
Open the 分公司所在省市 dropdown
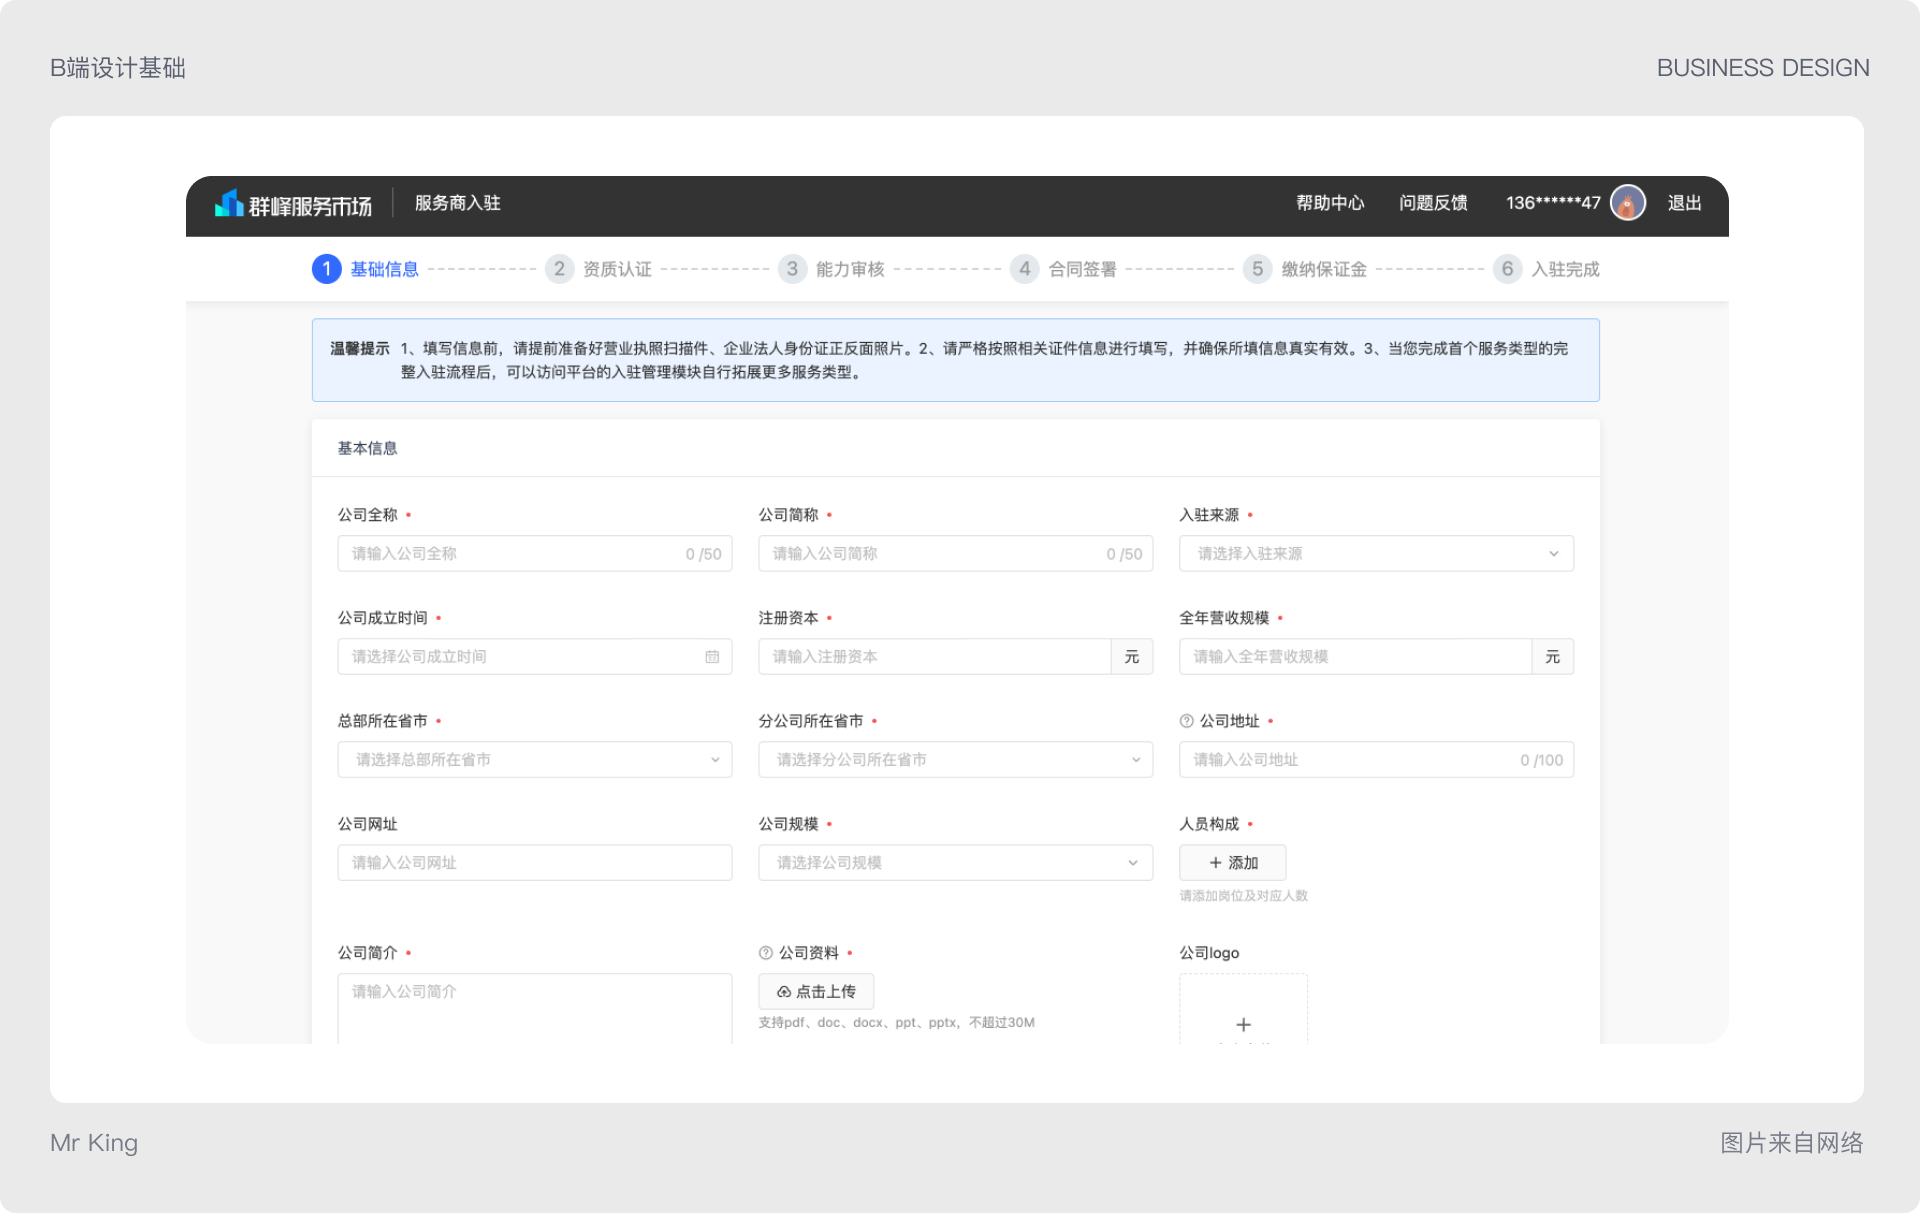click(x=956, y=760)
